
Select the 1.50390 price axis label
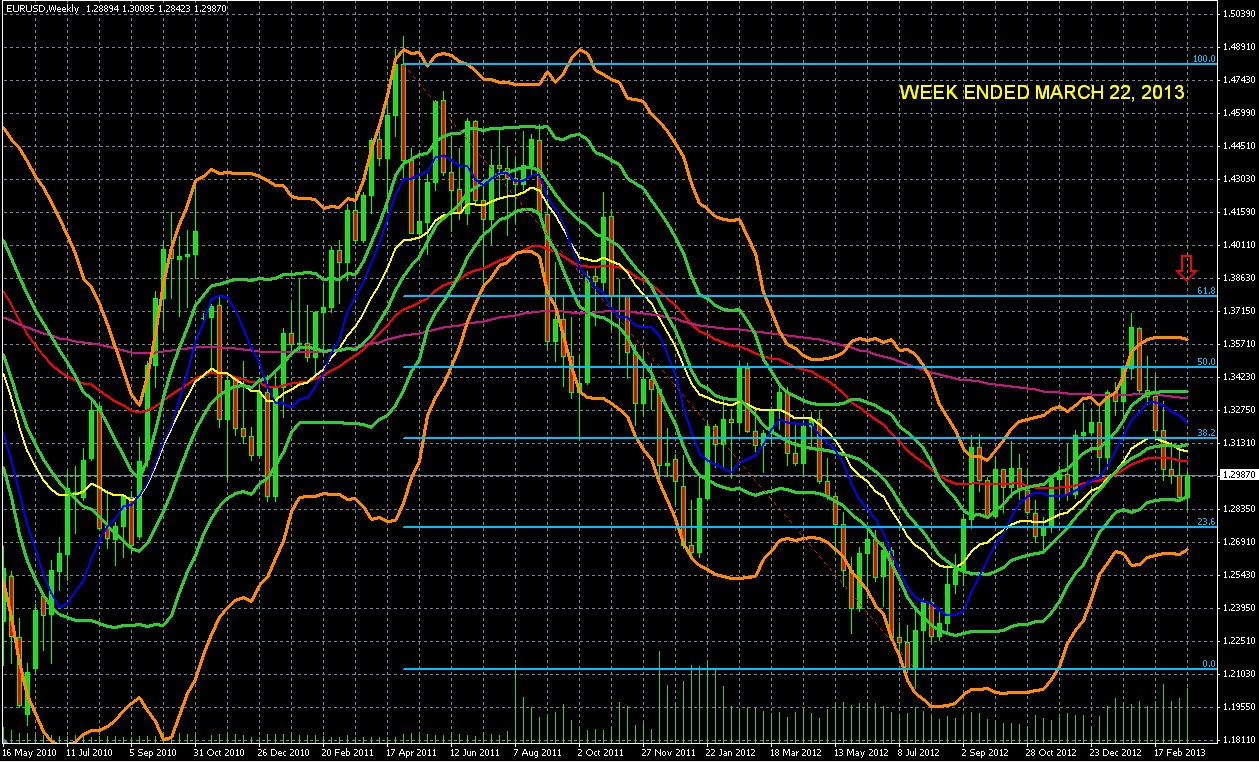click(x=1237, y=13)
